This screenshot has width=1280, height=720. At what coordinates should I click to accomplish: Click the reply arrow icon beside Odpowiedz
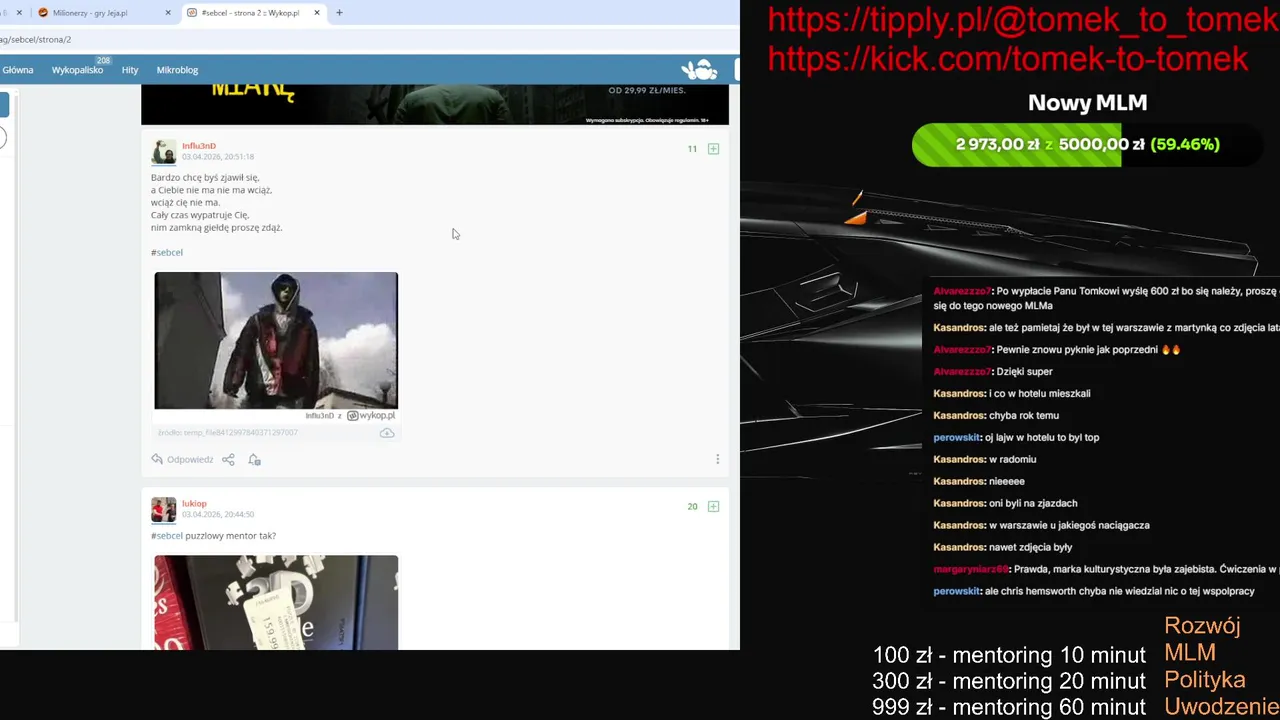click(157, 460)
